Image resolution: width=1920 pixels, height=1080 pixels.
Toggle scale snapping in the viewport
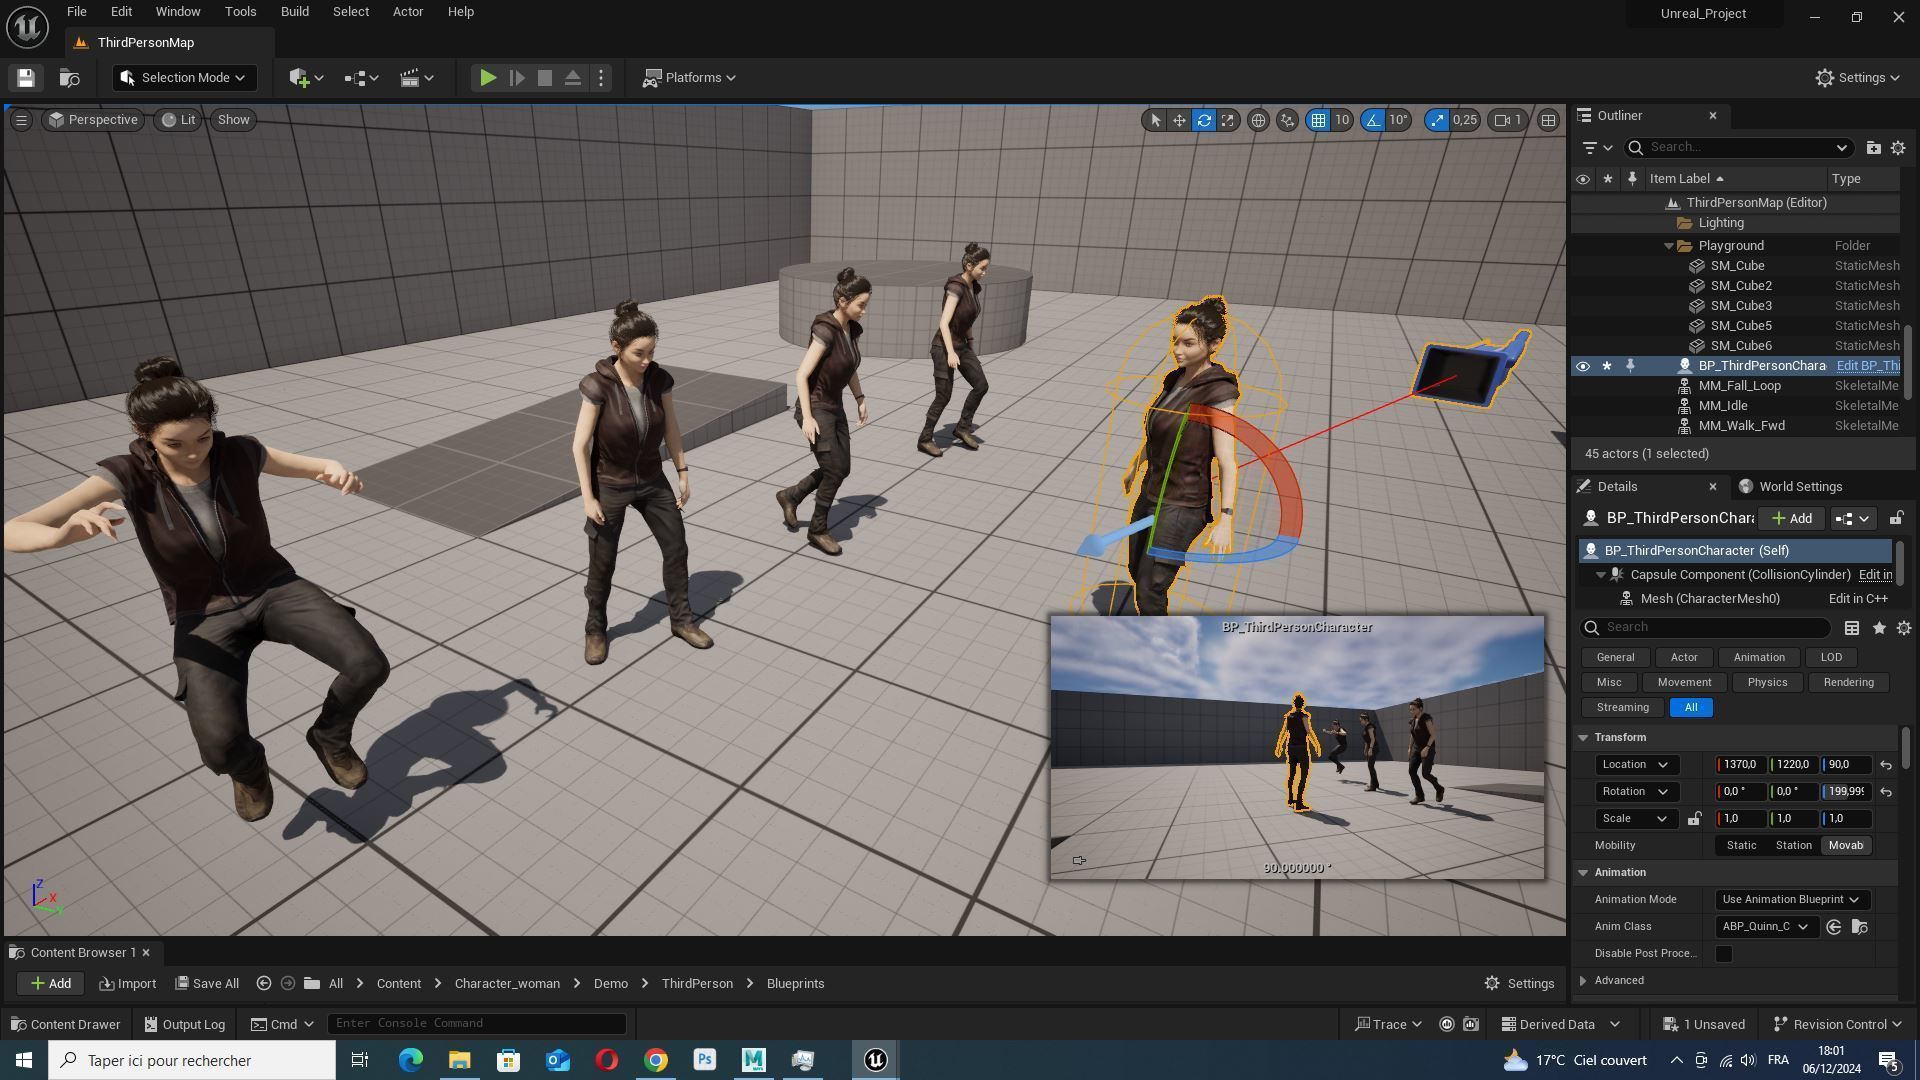[1437, 120]
